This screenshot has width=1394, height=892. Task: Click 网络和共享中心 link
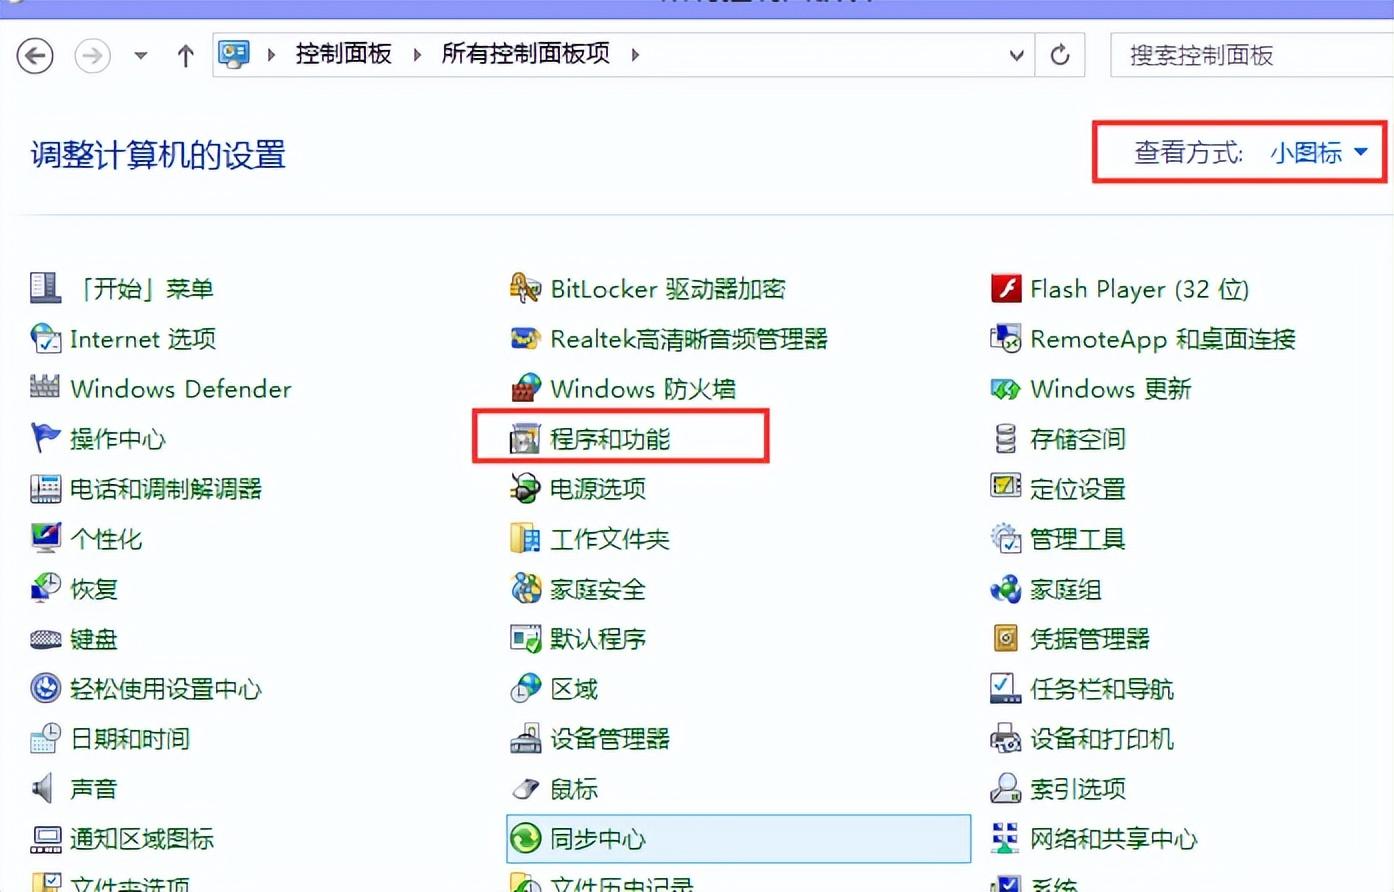(1114, 839)
